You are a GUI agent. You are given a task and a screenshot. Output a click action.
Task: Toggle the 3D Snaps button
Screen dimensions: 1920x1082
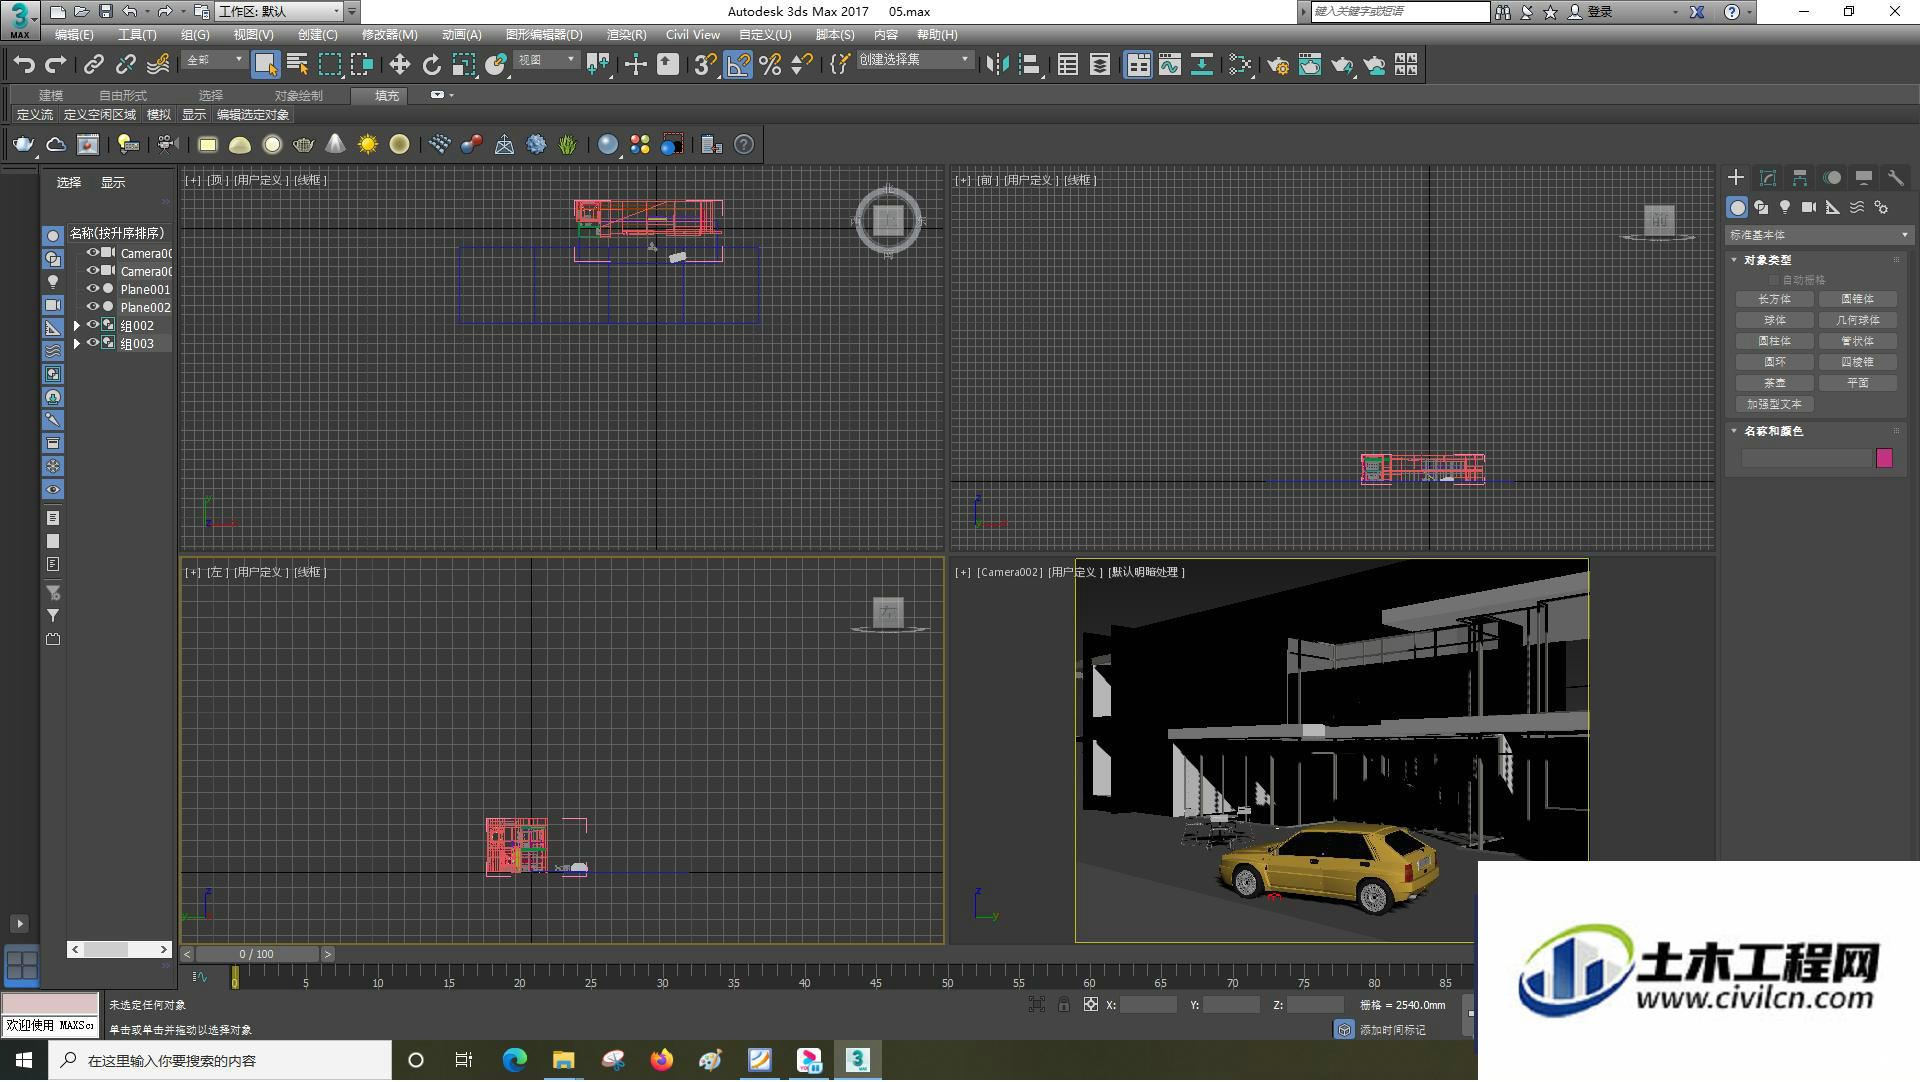tap(705, 65)
